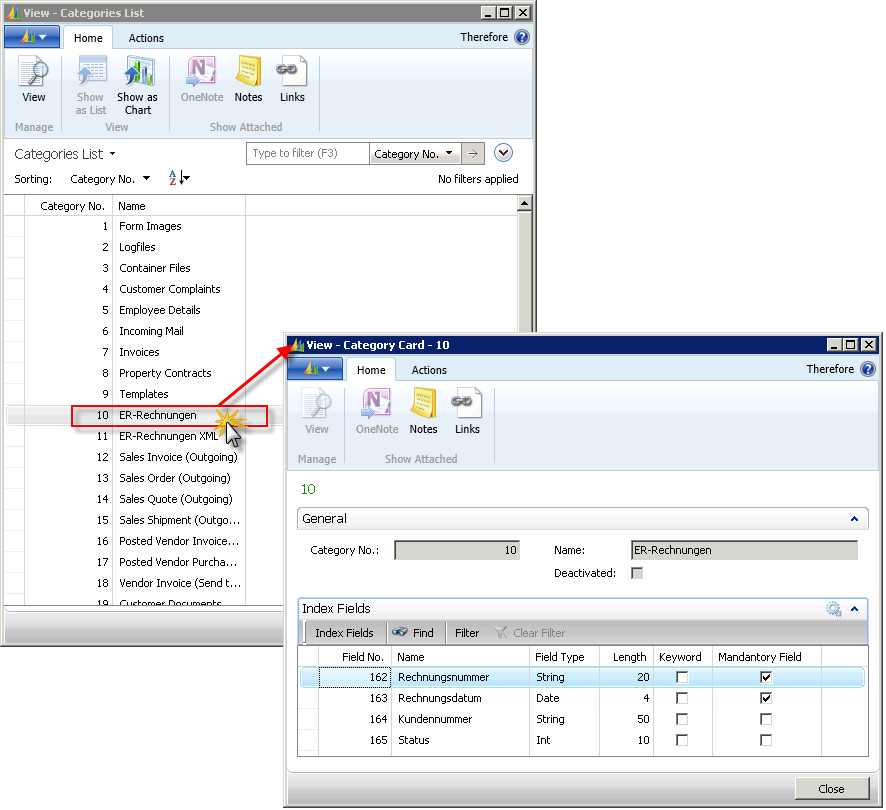The height and width of the screenshot is (810, 886).
Task: Open help icon in Category Card window
Action: coord(867,370)
